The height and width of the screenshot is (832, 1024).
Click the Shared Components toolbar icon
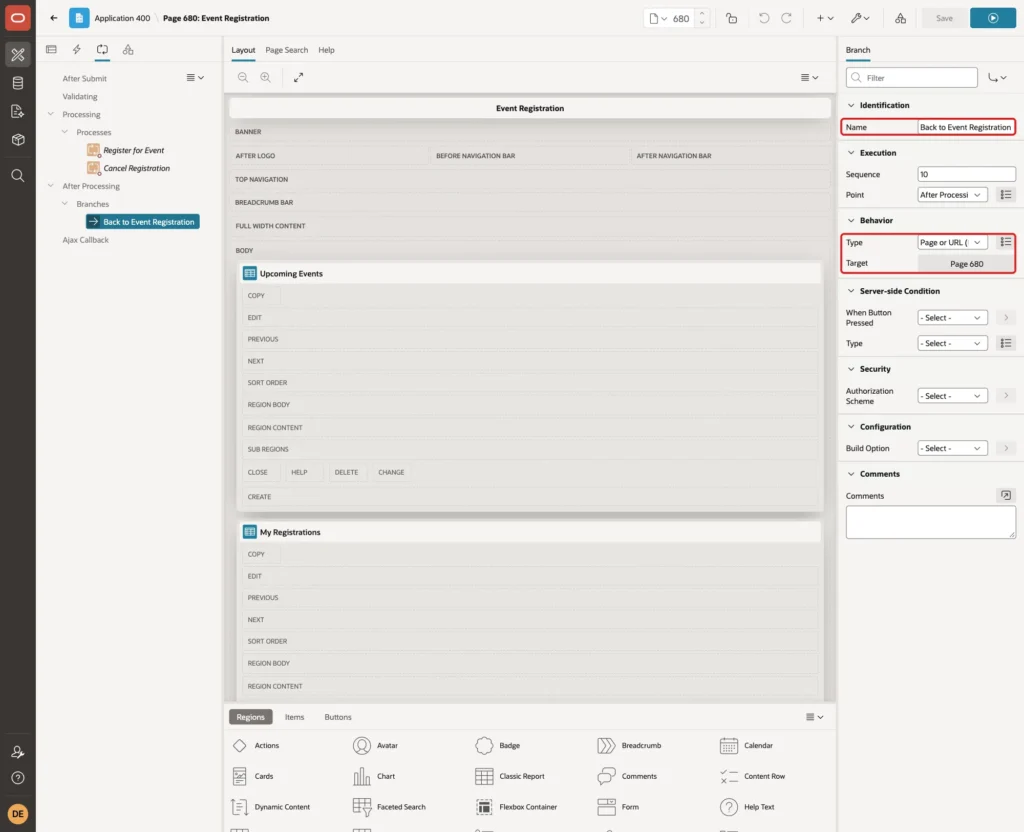[900, 18]
